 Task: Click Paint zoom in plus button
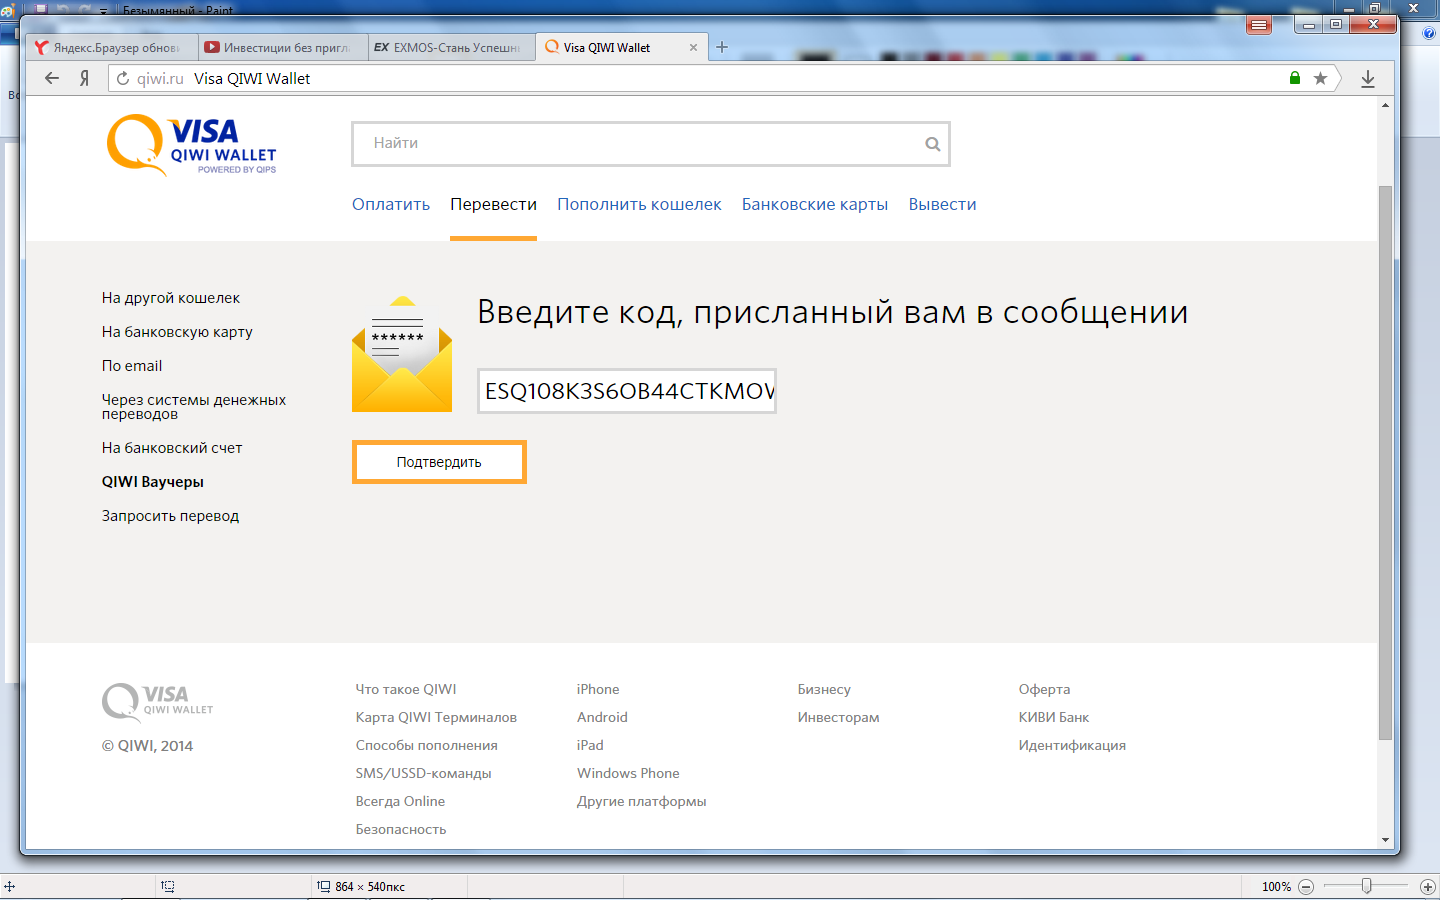[1428, 887]
